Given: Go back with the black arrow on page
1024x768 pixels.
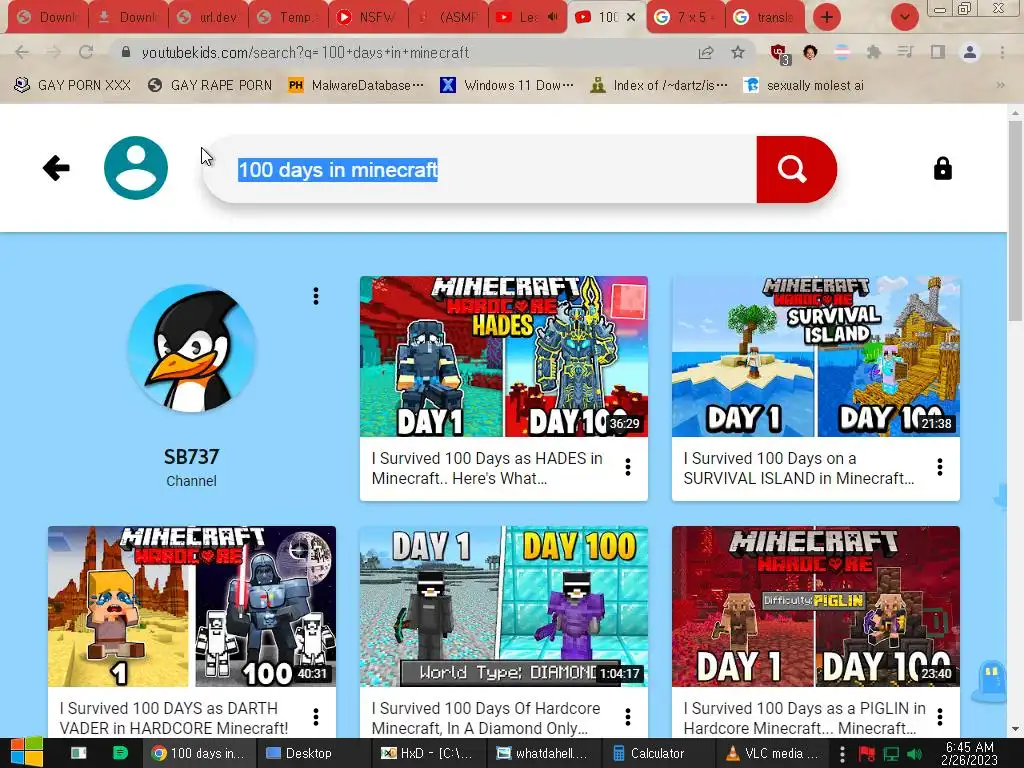Looking at the screenshot, I should [56, 168].
